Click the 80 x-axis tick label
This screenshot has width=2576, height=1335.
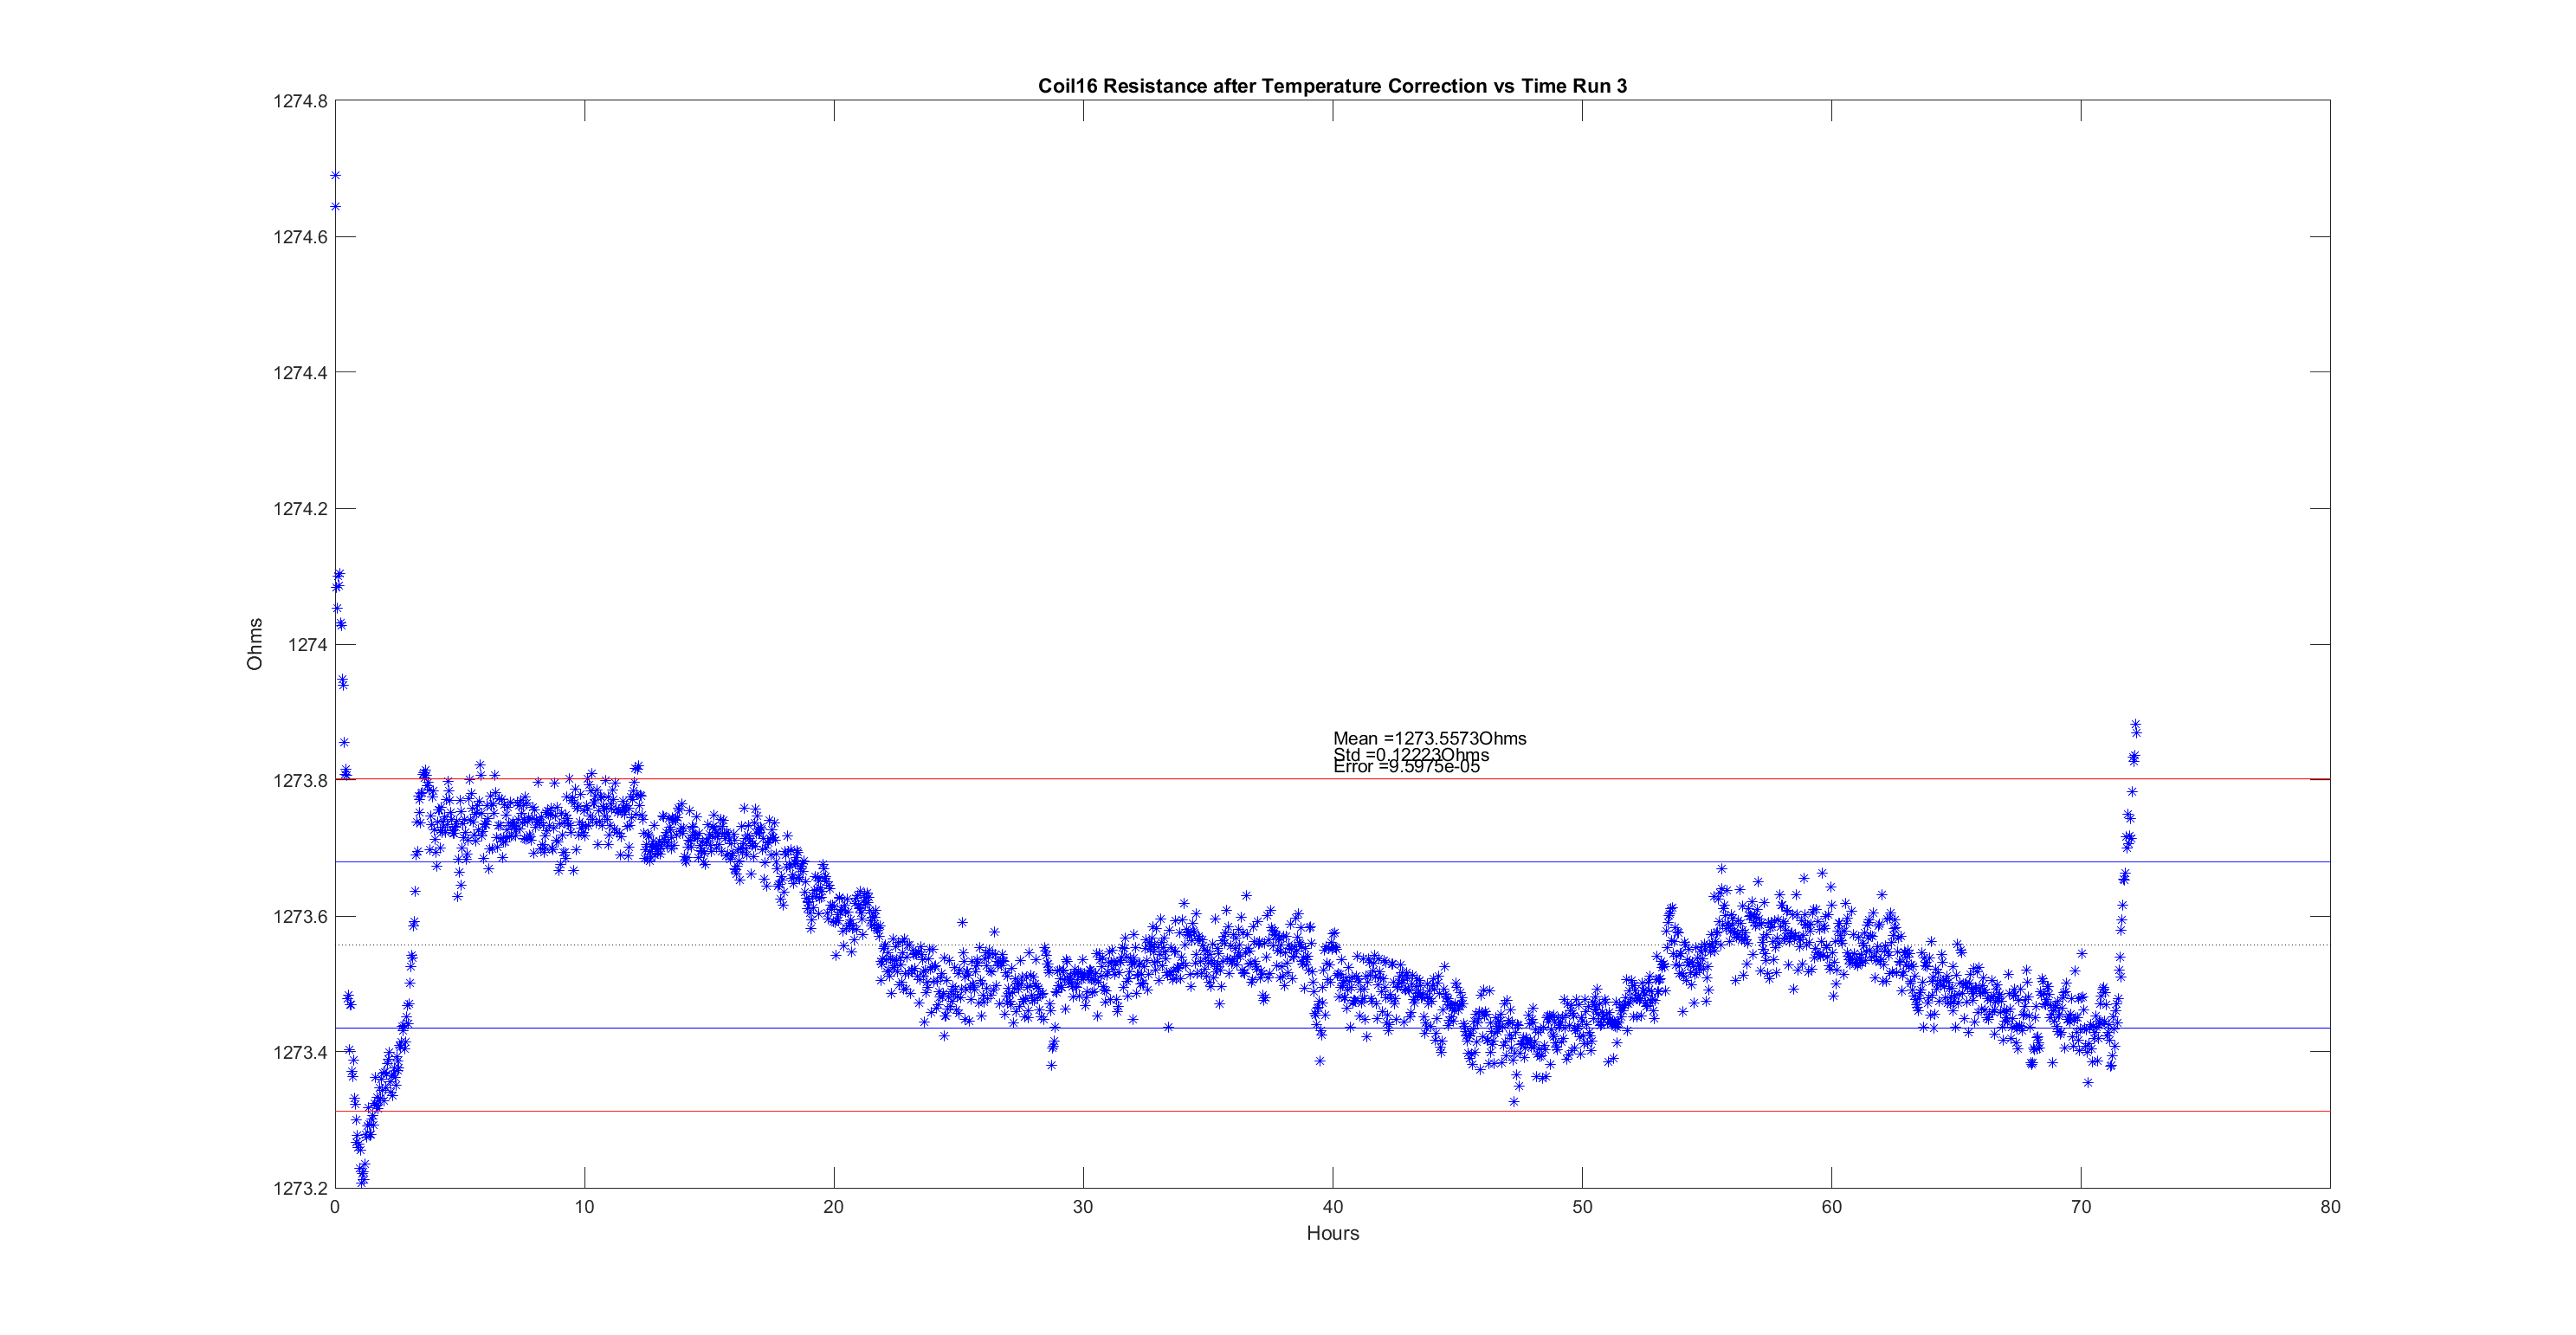(x=2330, y=1207)
